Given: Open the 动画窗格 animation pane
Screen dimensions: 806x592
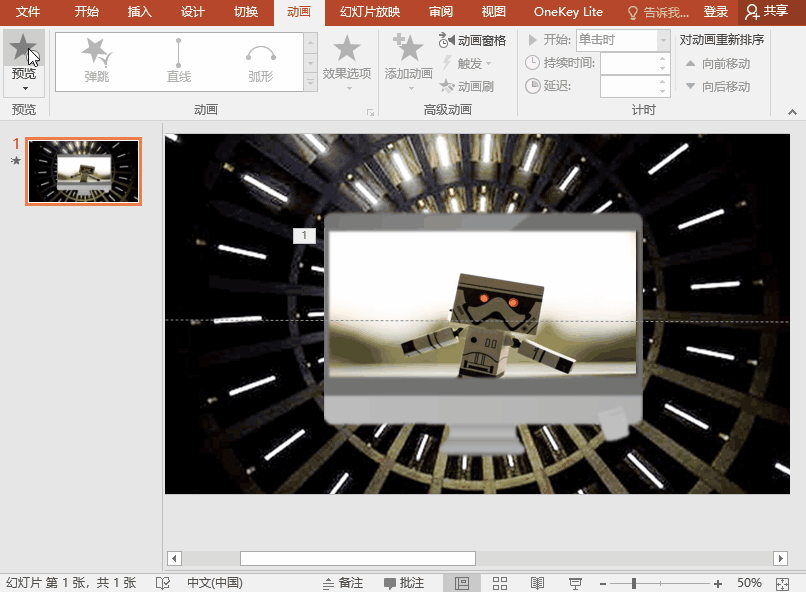Looking at the screenshot, I should (x=473, y=41).
